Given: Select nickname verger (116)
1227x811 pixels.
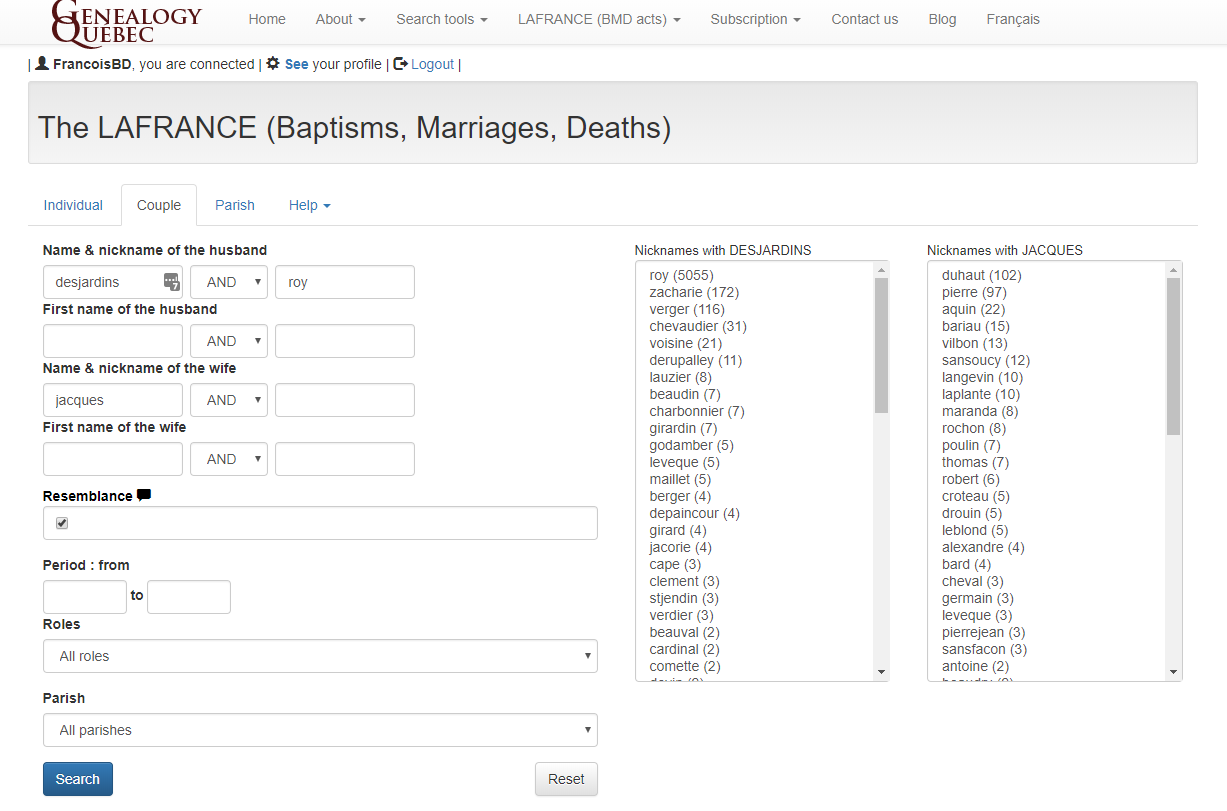Looking at the screenshot, I should point(687,309).
